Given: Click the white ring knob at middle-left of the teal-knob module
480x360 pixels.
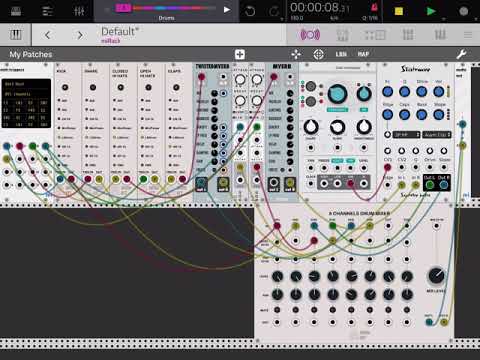Looking at the screenshot, I should point(311,127).
